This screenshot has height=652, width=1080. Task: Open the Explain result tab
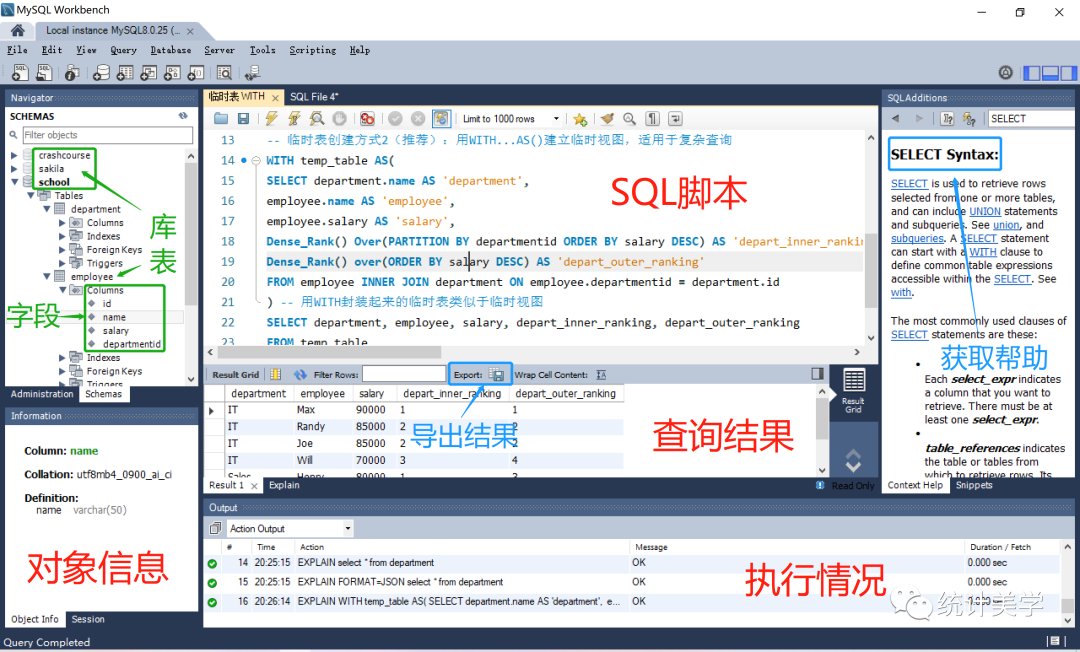tap(284, 485)
